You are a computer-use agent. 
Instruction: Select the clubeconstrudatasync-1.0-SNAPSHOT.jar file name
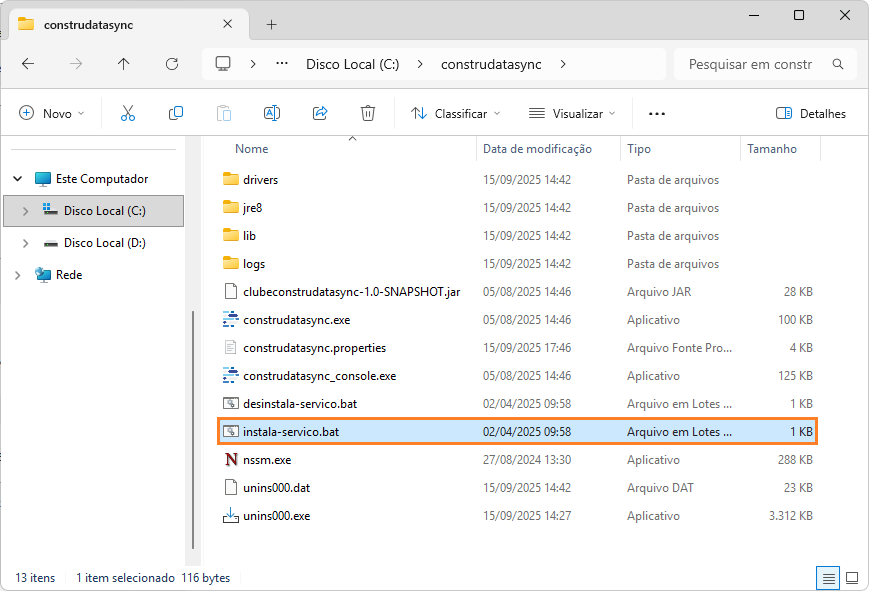tap(351, 292)
